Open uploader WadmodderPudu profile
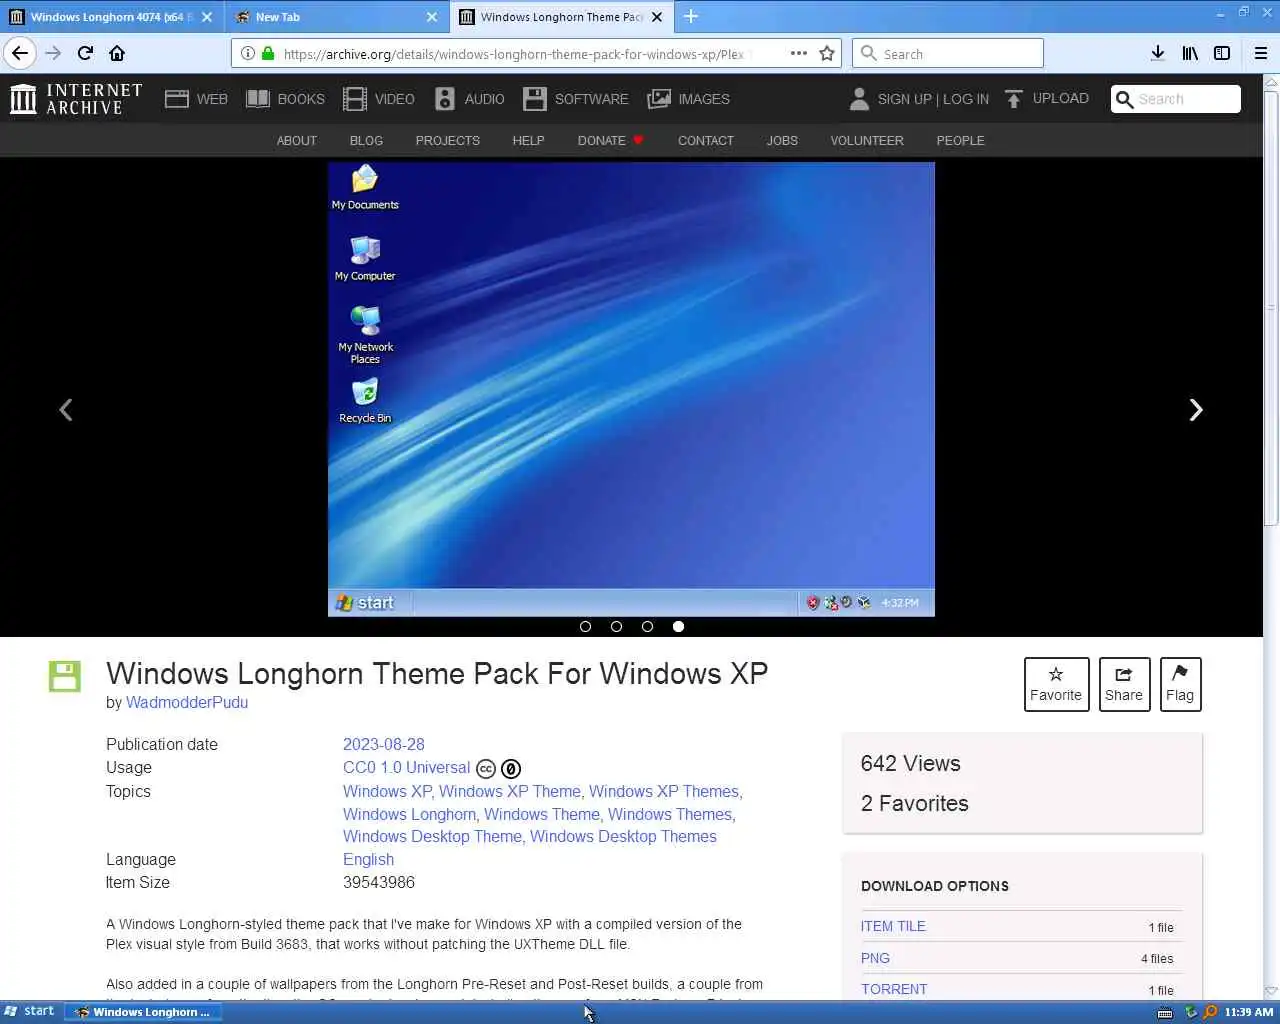Screen dimensions: 1280x1024 (187, 702)
